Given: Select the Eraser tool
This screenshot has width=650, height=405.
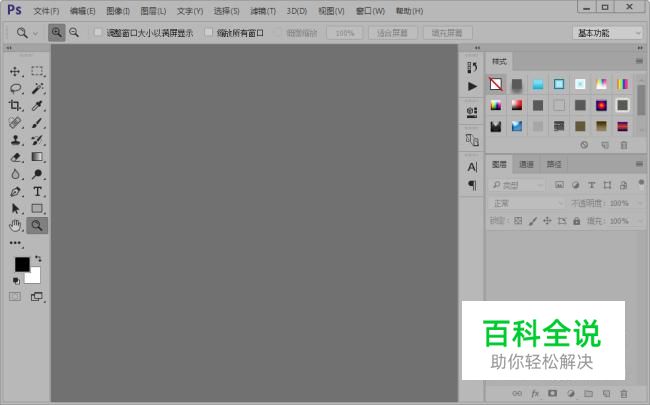Looking at the screenshot, I should (x=15, y=157).
